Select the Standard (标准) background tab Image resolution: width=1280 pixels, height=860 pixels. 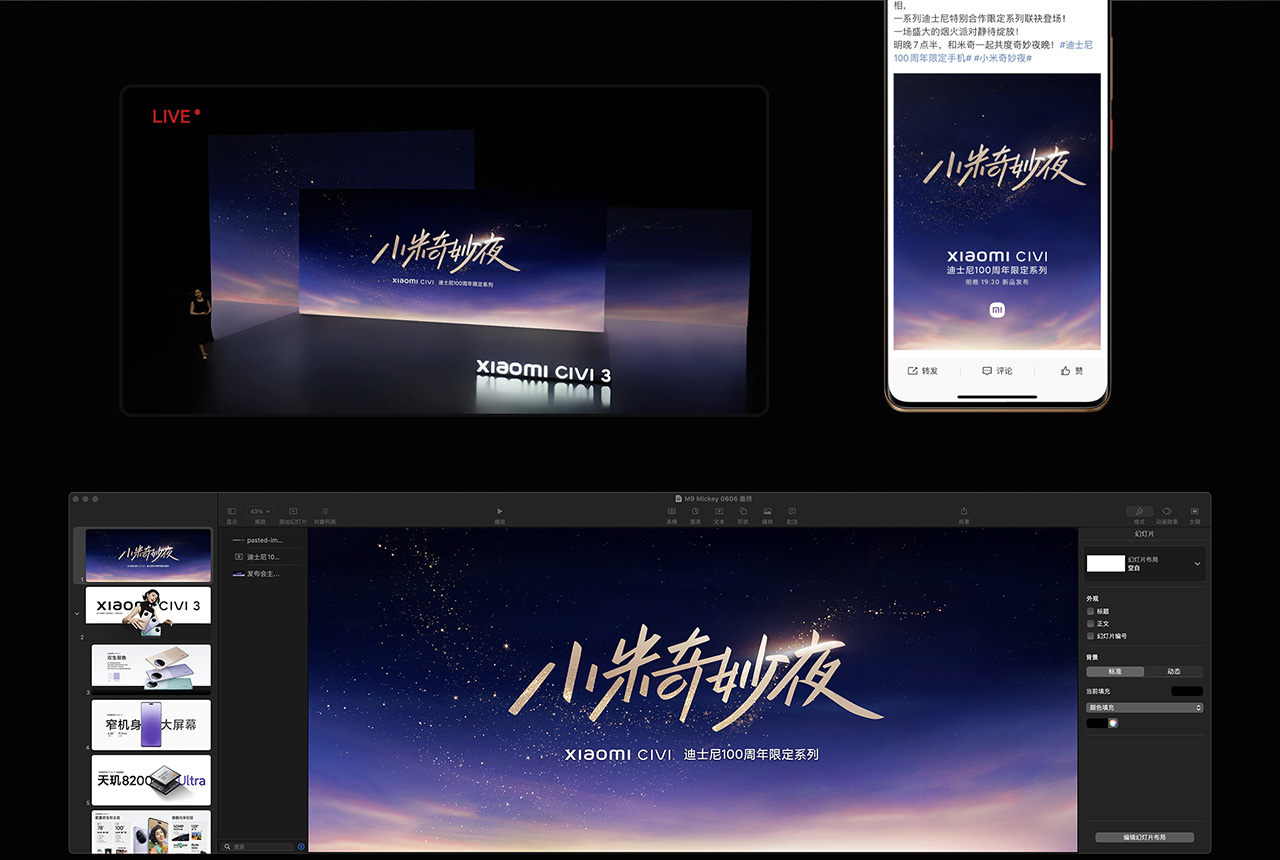1115,672
